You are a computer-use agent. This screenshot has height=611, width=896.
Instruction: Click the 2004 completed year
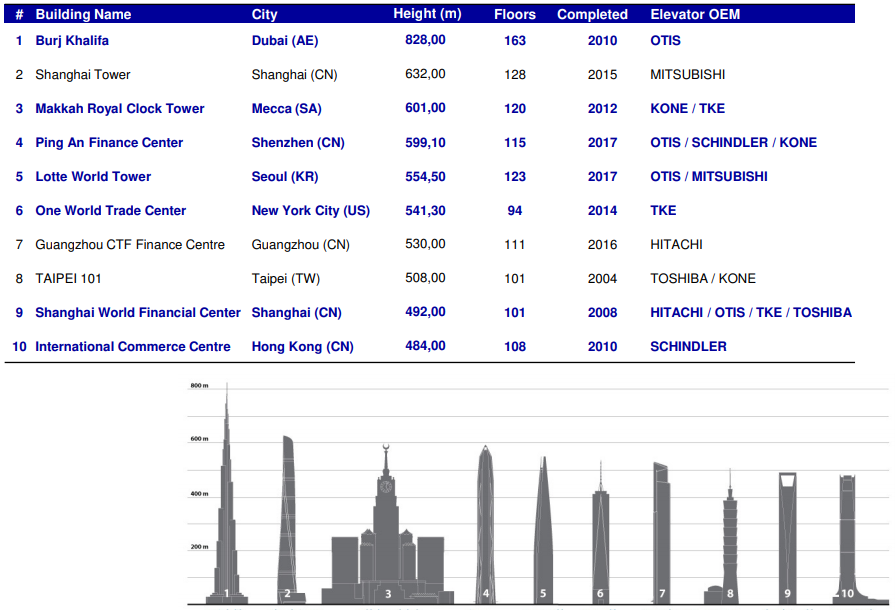(602, 279)
